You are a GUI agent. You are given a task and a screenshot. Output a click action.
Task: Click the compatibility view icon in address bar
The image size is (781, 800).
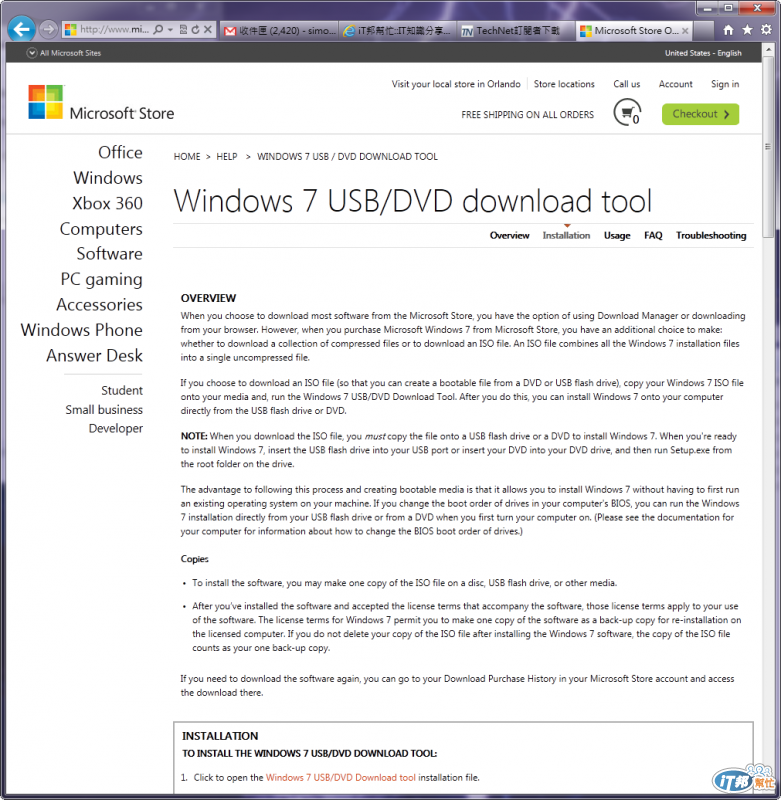pos(183,30)
